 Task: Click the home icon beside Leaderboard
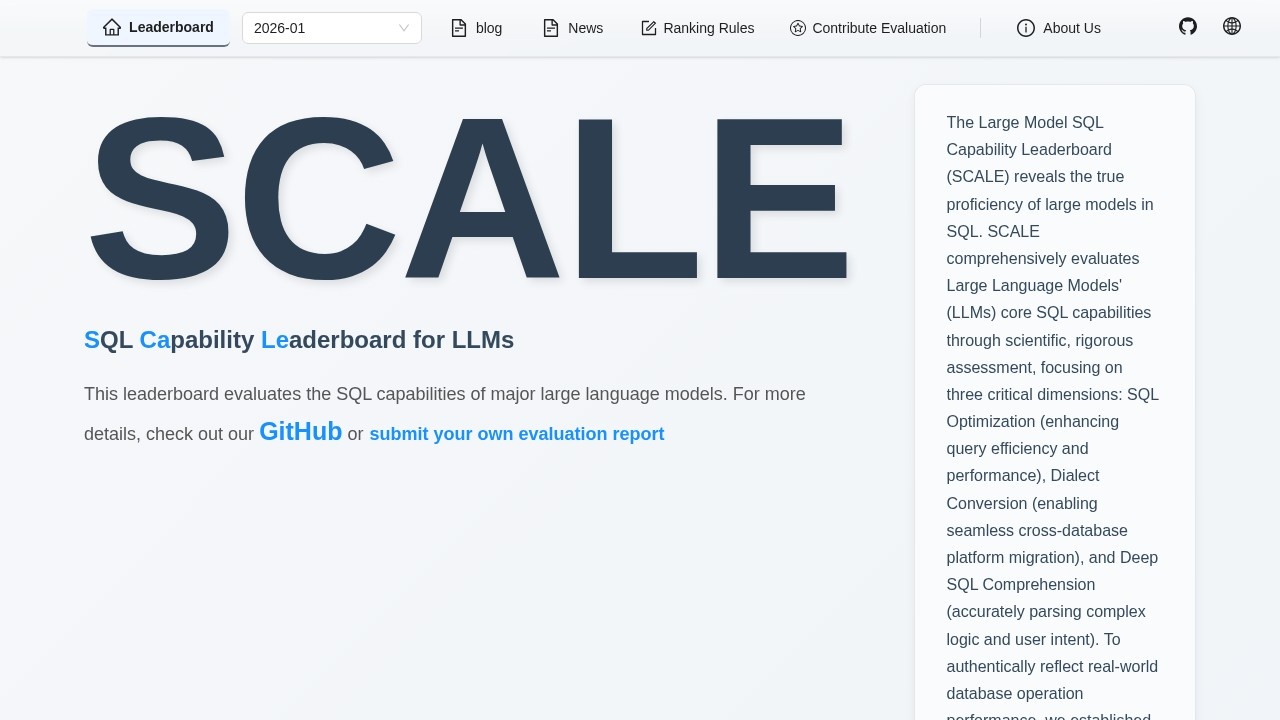(x=112, y=28)
